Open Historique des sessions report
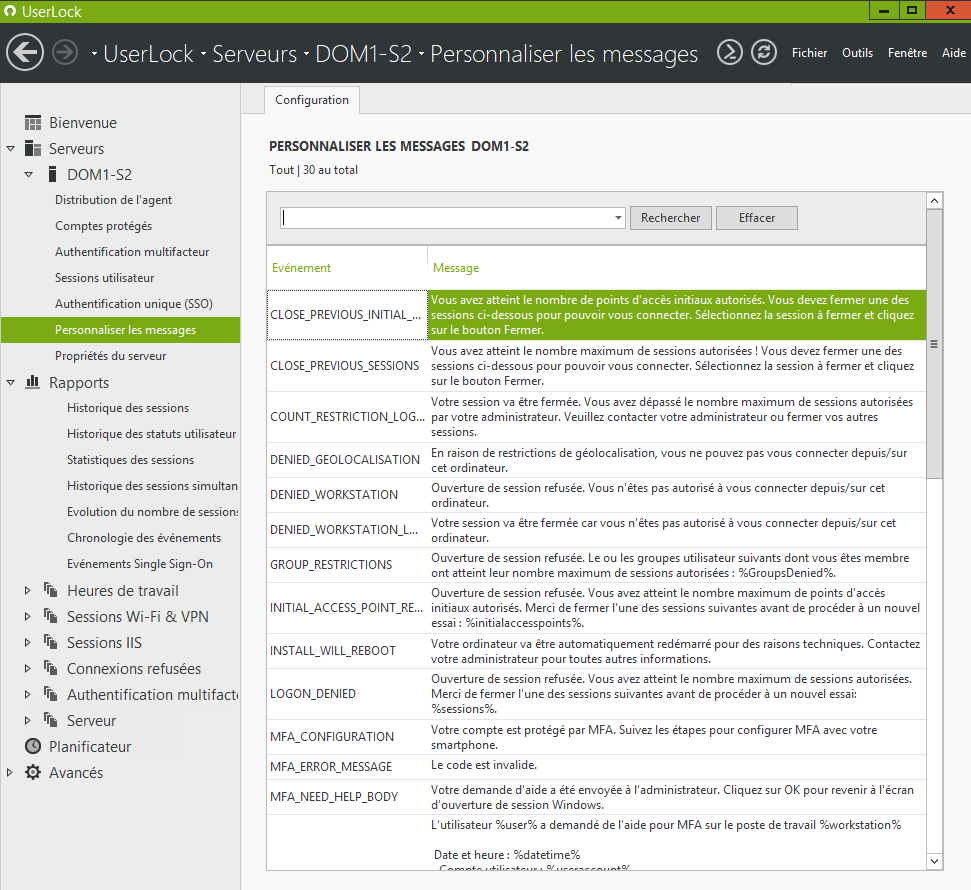The width and height of the screenshot is (971, 890). point(128,408)
